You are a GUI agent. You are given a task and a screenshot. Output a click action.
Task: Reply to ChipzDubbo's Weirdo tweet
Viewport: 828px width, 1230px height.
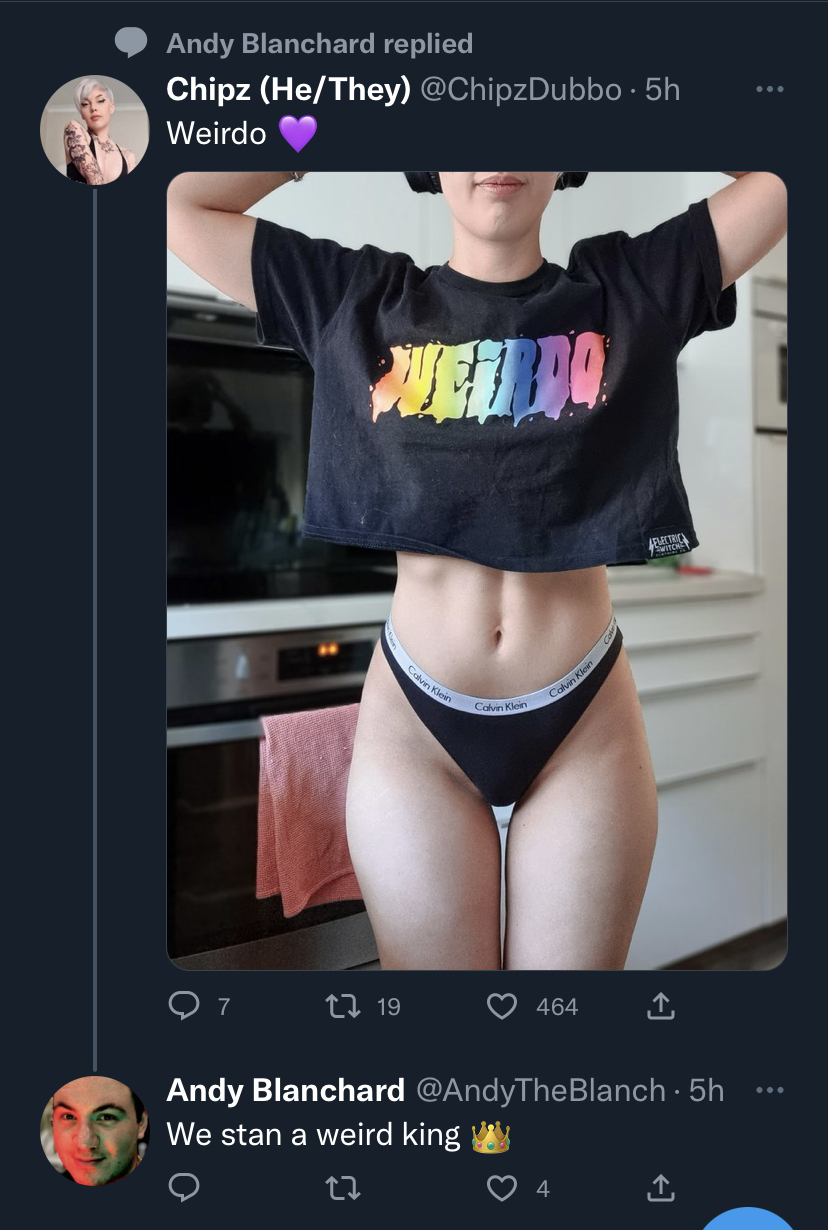[184, 1007]
